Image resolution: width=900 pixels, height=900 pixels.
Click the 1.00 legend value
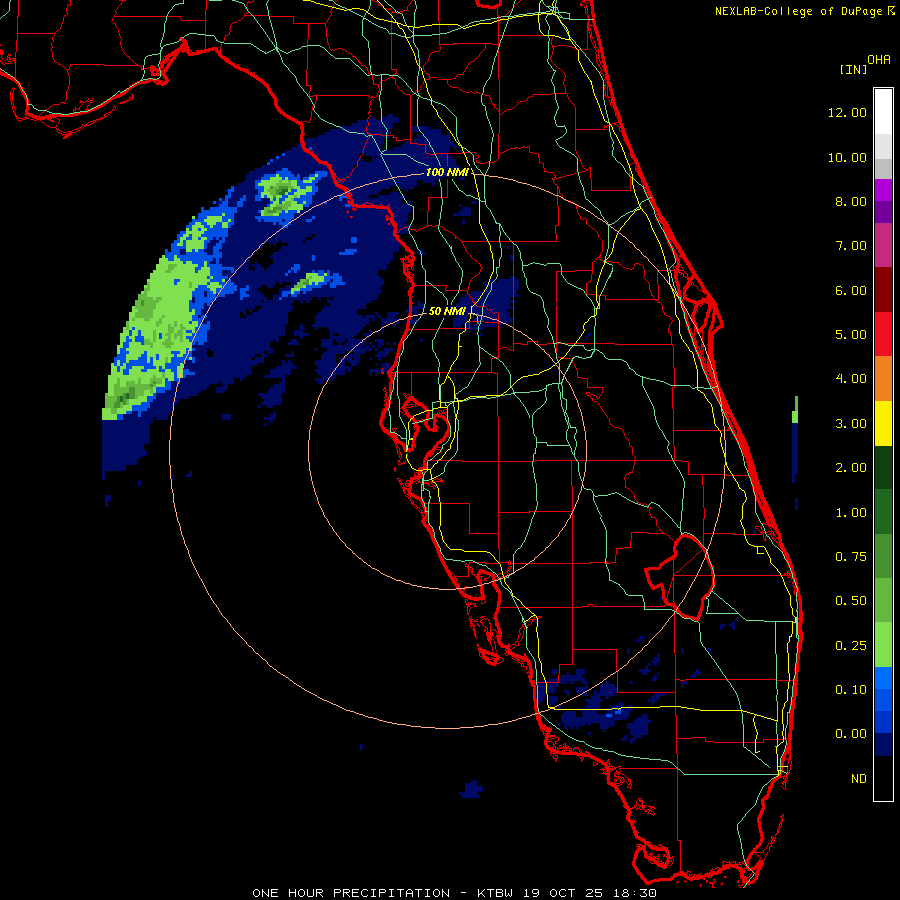851,513
